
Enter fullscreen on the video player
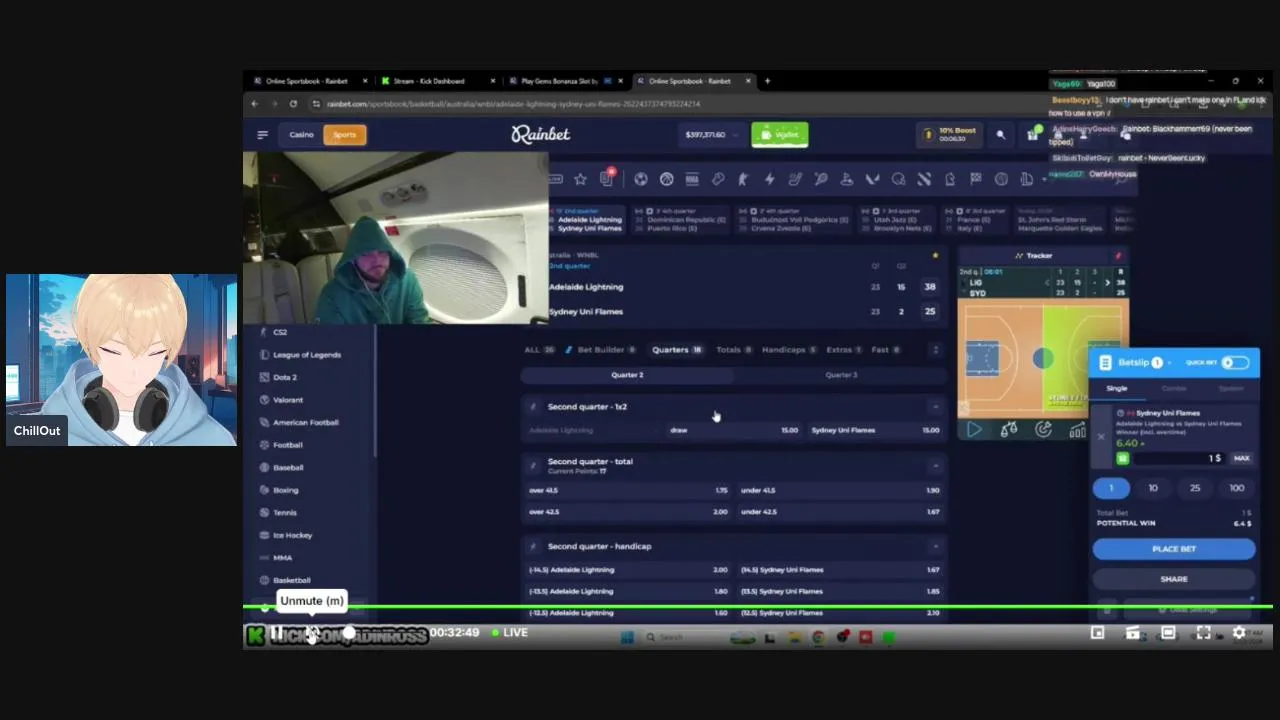[x=1203, y=633]
